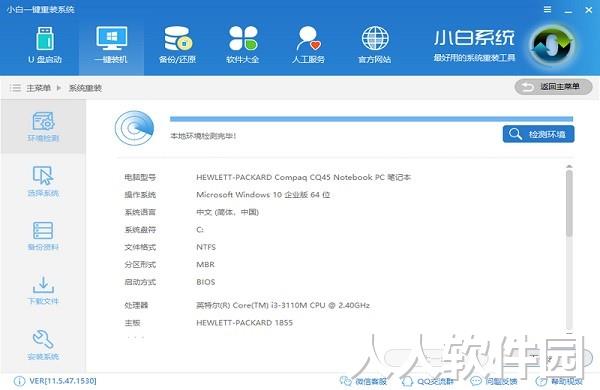This screenshot has height=390, width=600.
Task: Close the 小白一键重装系统 window
Action: (x=589, y=10)
